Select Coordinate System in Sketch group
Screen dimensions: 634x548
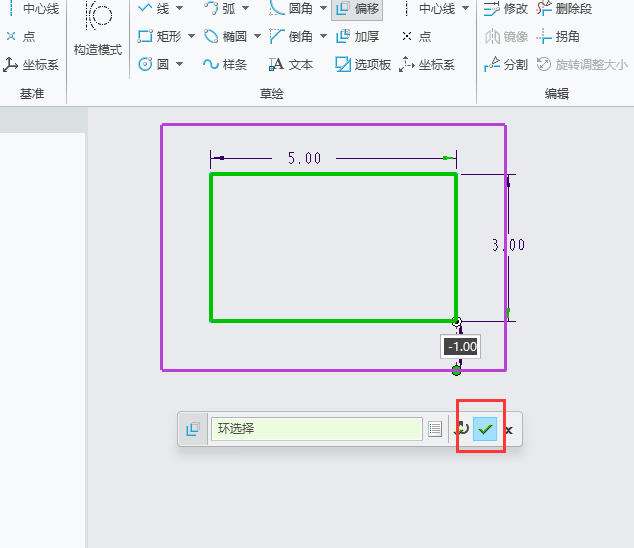(x=427, y=64)
